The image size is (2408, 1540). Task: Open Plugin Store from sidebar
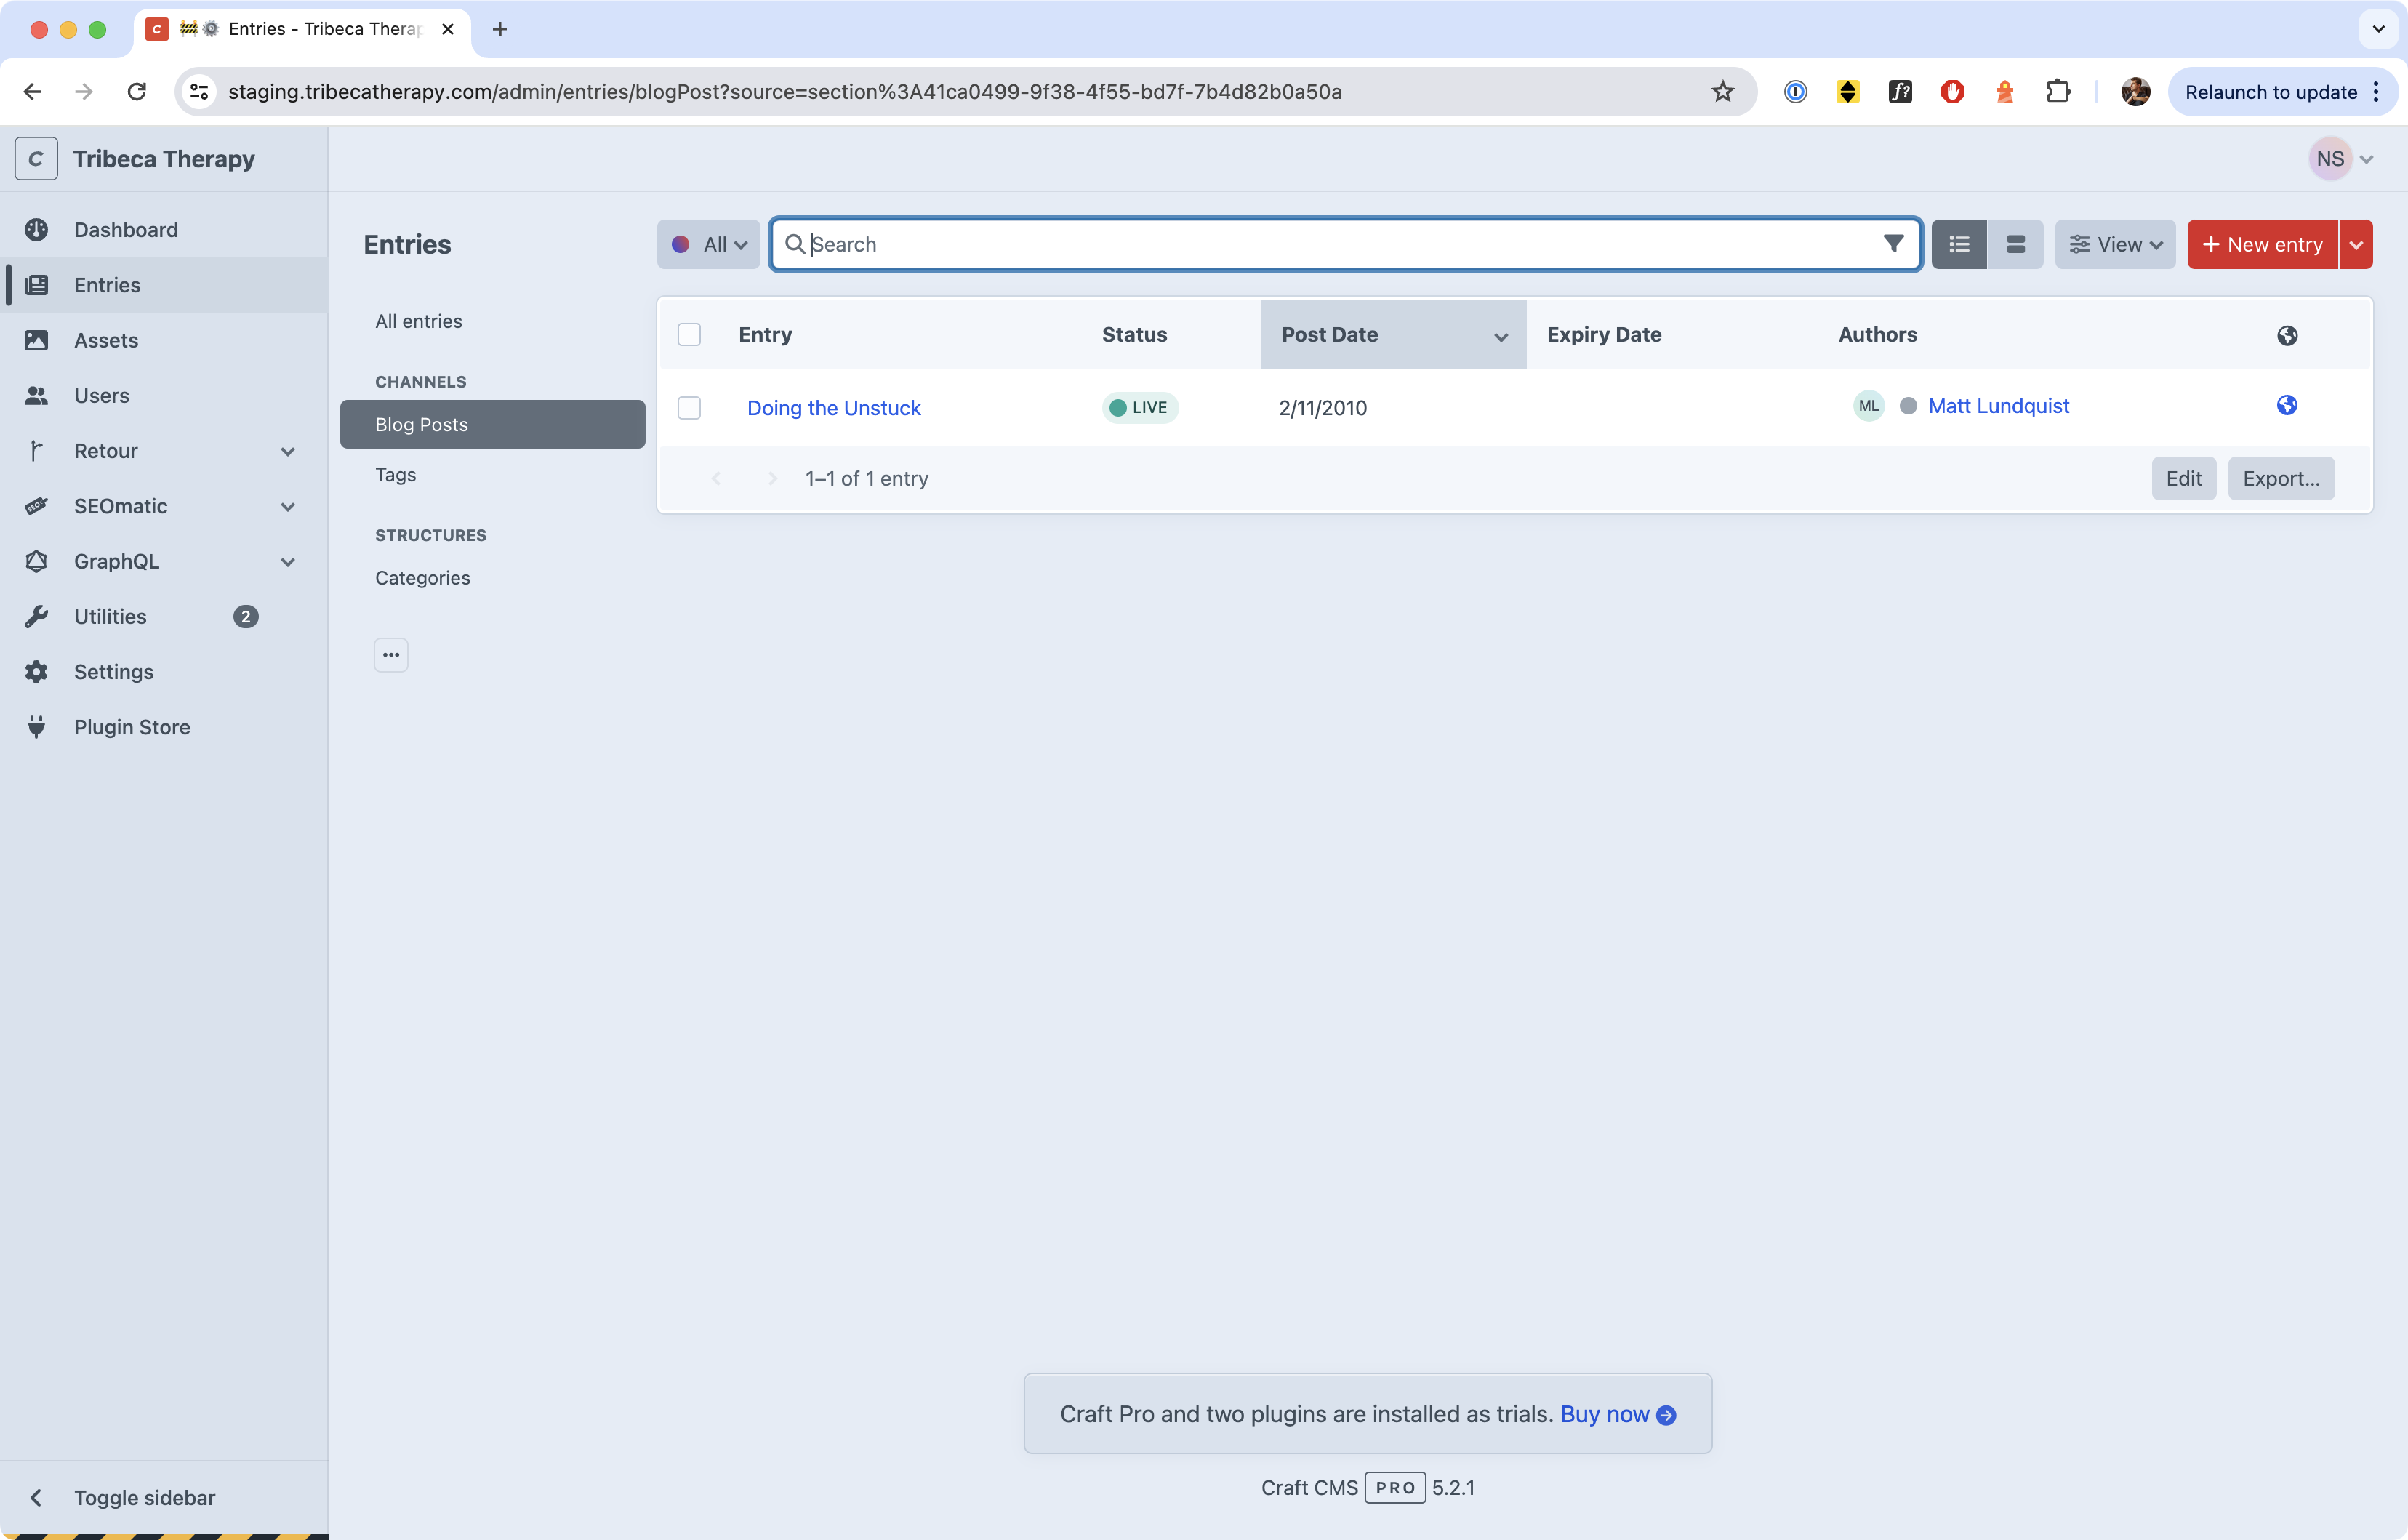tap(164, 727)
